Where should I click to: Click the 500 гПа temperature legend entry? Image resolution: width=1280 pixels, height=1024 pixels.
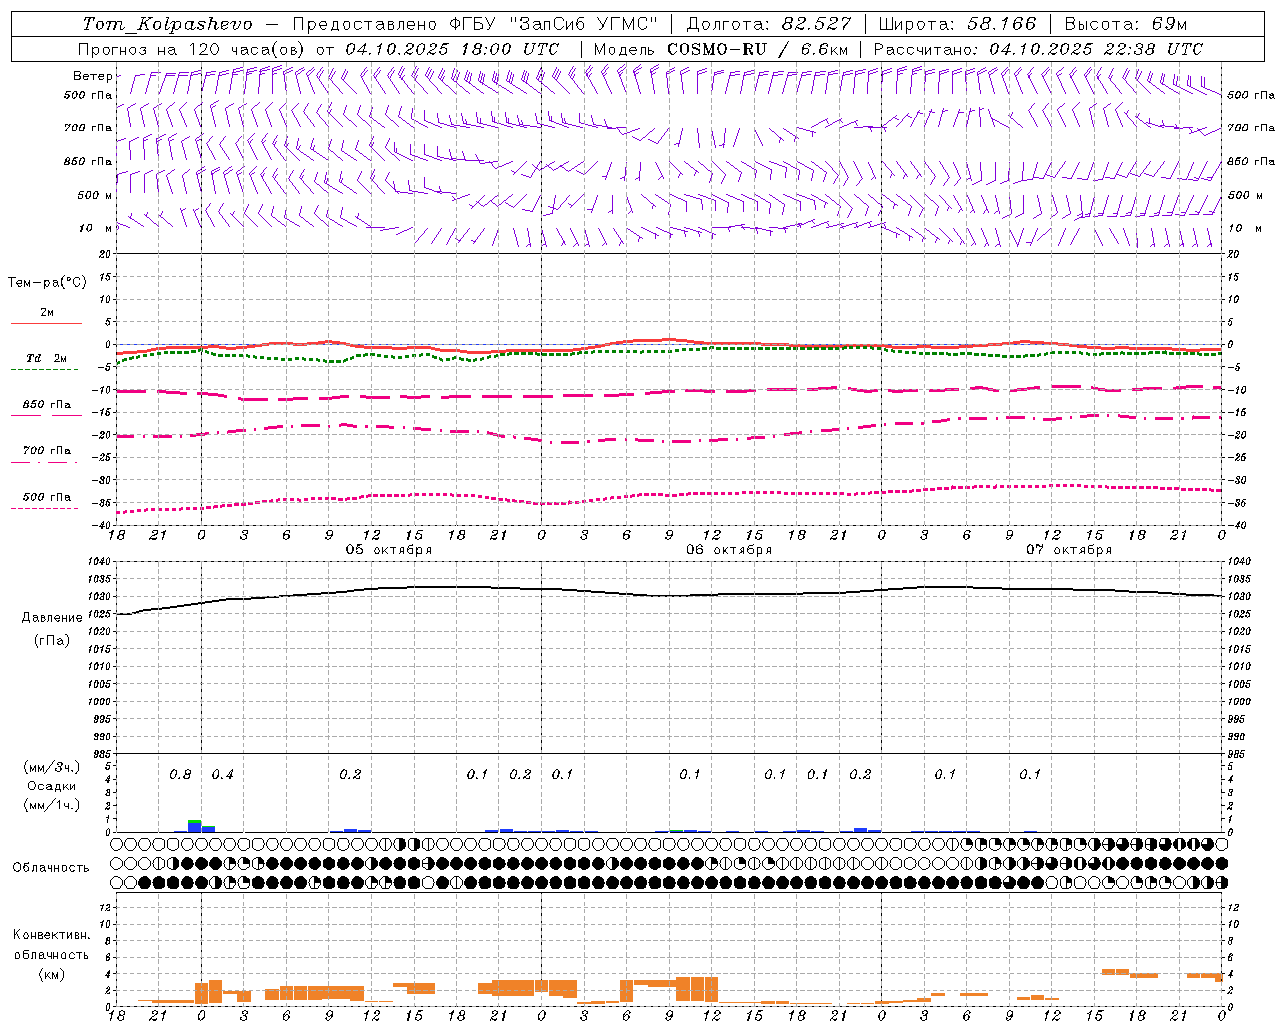pyautogui.click(x=47, y=501)
